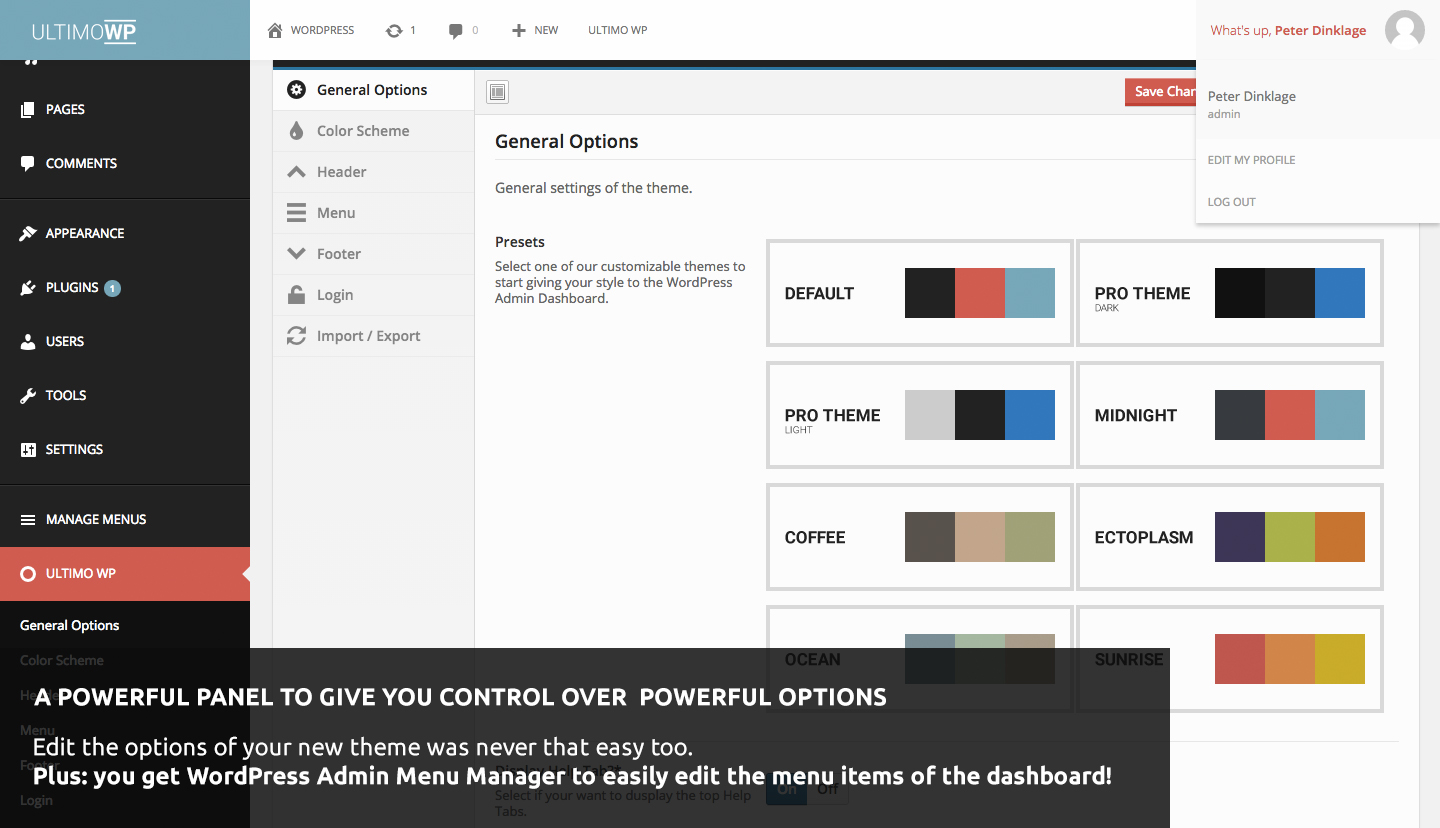Open the Import / Export tab
The width and height of the screenshot is (1440, 828).
pyautogui.click(x=373, y=336)
